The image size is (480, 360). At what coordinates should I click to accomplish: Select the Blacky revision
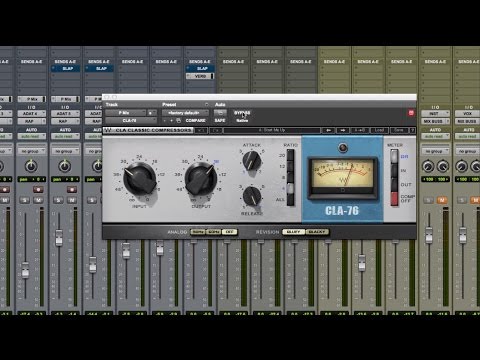click(x=317, y=232)
